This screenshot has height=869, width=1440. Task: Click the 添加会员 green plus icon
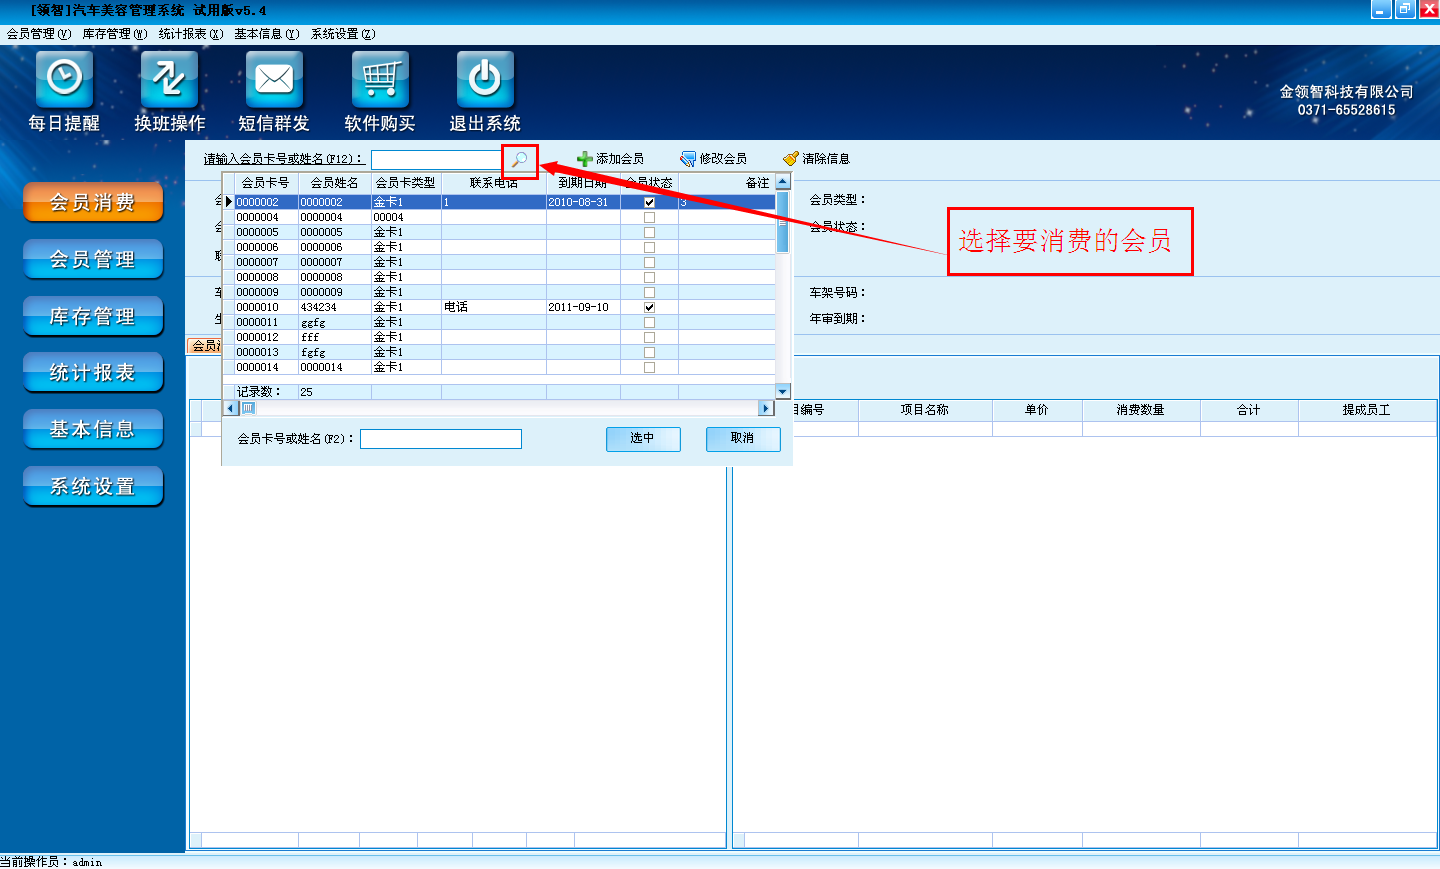[x=585, y=159]
